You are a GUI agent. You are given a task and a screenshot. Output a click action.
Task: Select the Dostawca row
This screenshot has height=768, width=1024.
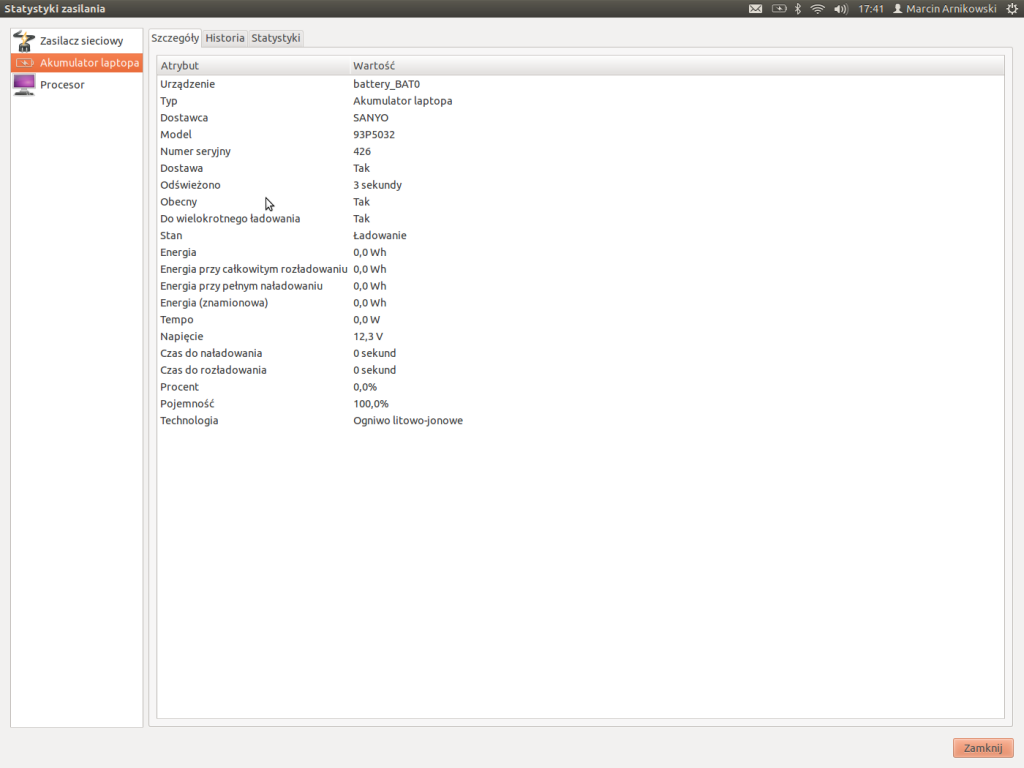[580, 118]
